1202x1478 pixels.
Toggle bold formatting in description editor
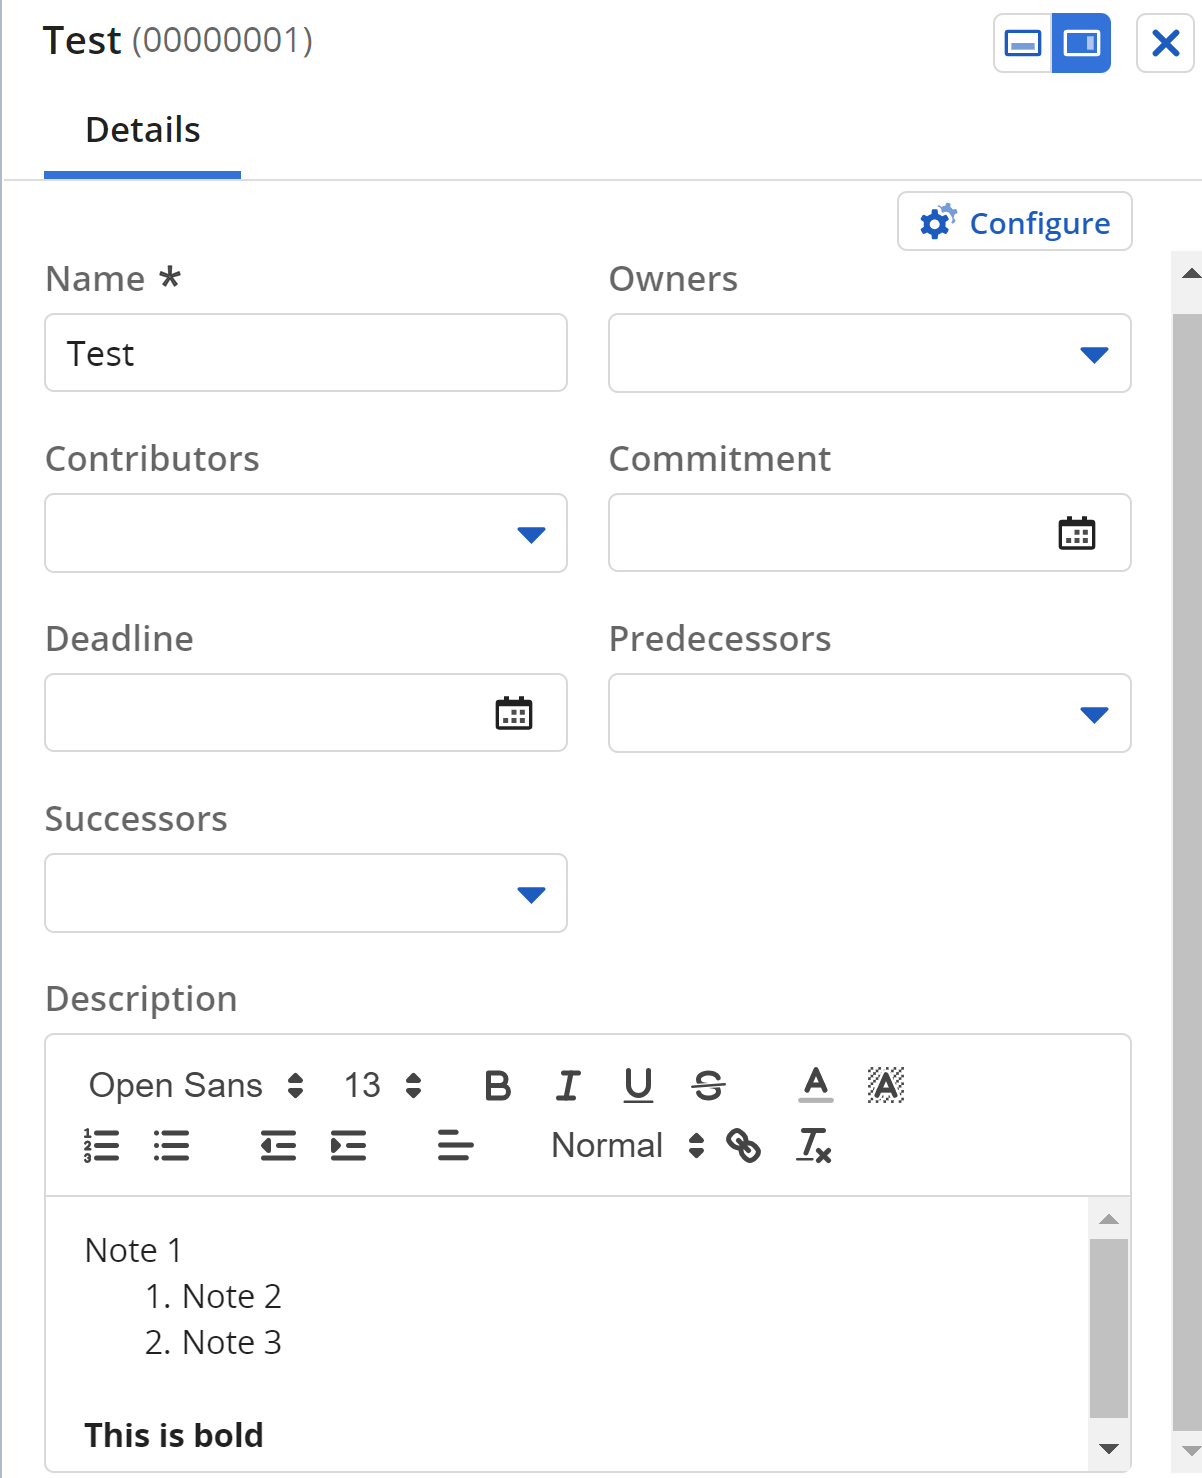coord(497,1085)
